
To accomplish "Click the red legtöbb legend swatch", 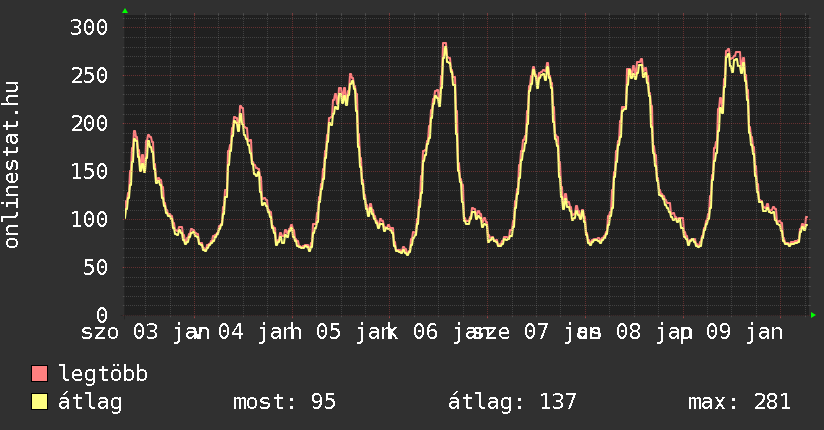I will click(x=40, y=375).
